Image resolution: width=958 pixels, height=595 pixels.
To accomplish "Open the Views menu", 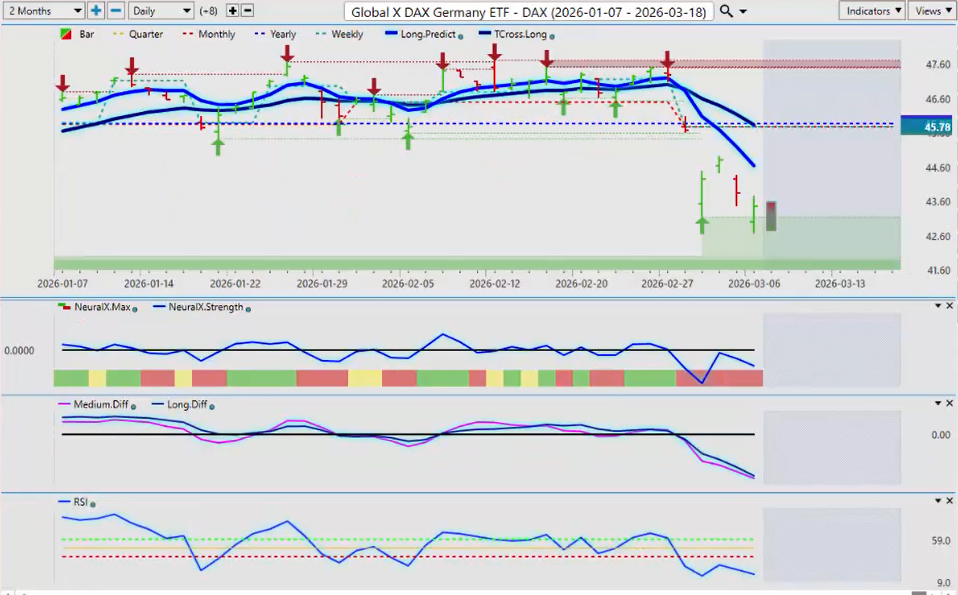I will (932, 11).
